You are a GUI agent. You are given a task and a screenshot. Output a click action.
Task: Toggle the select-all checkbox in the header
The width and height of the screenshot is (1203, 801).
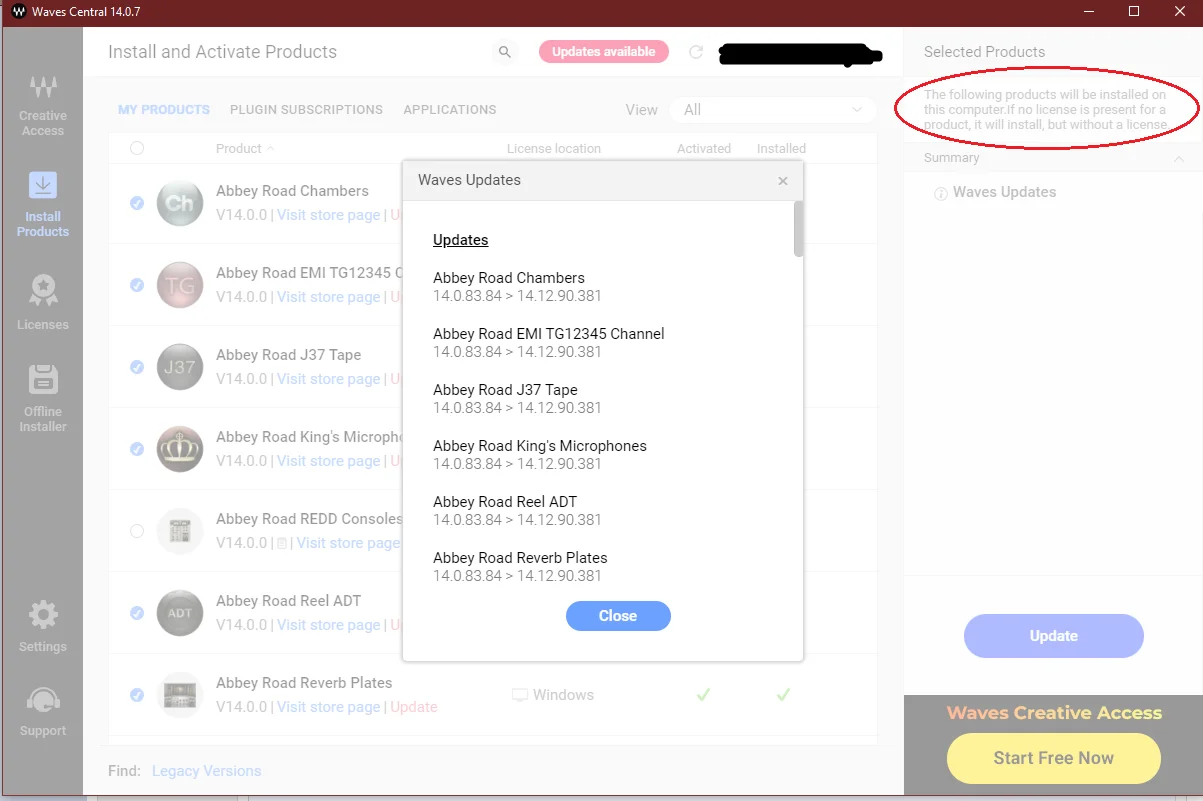tap(137, 148)
